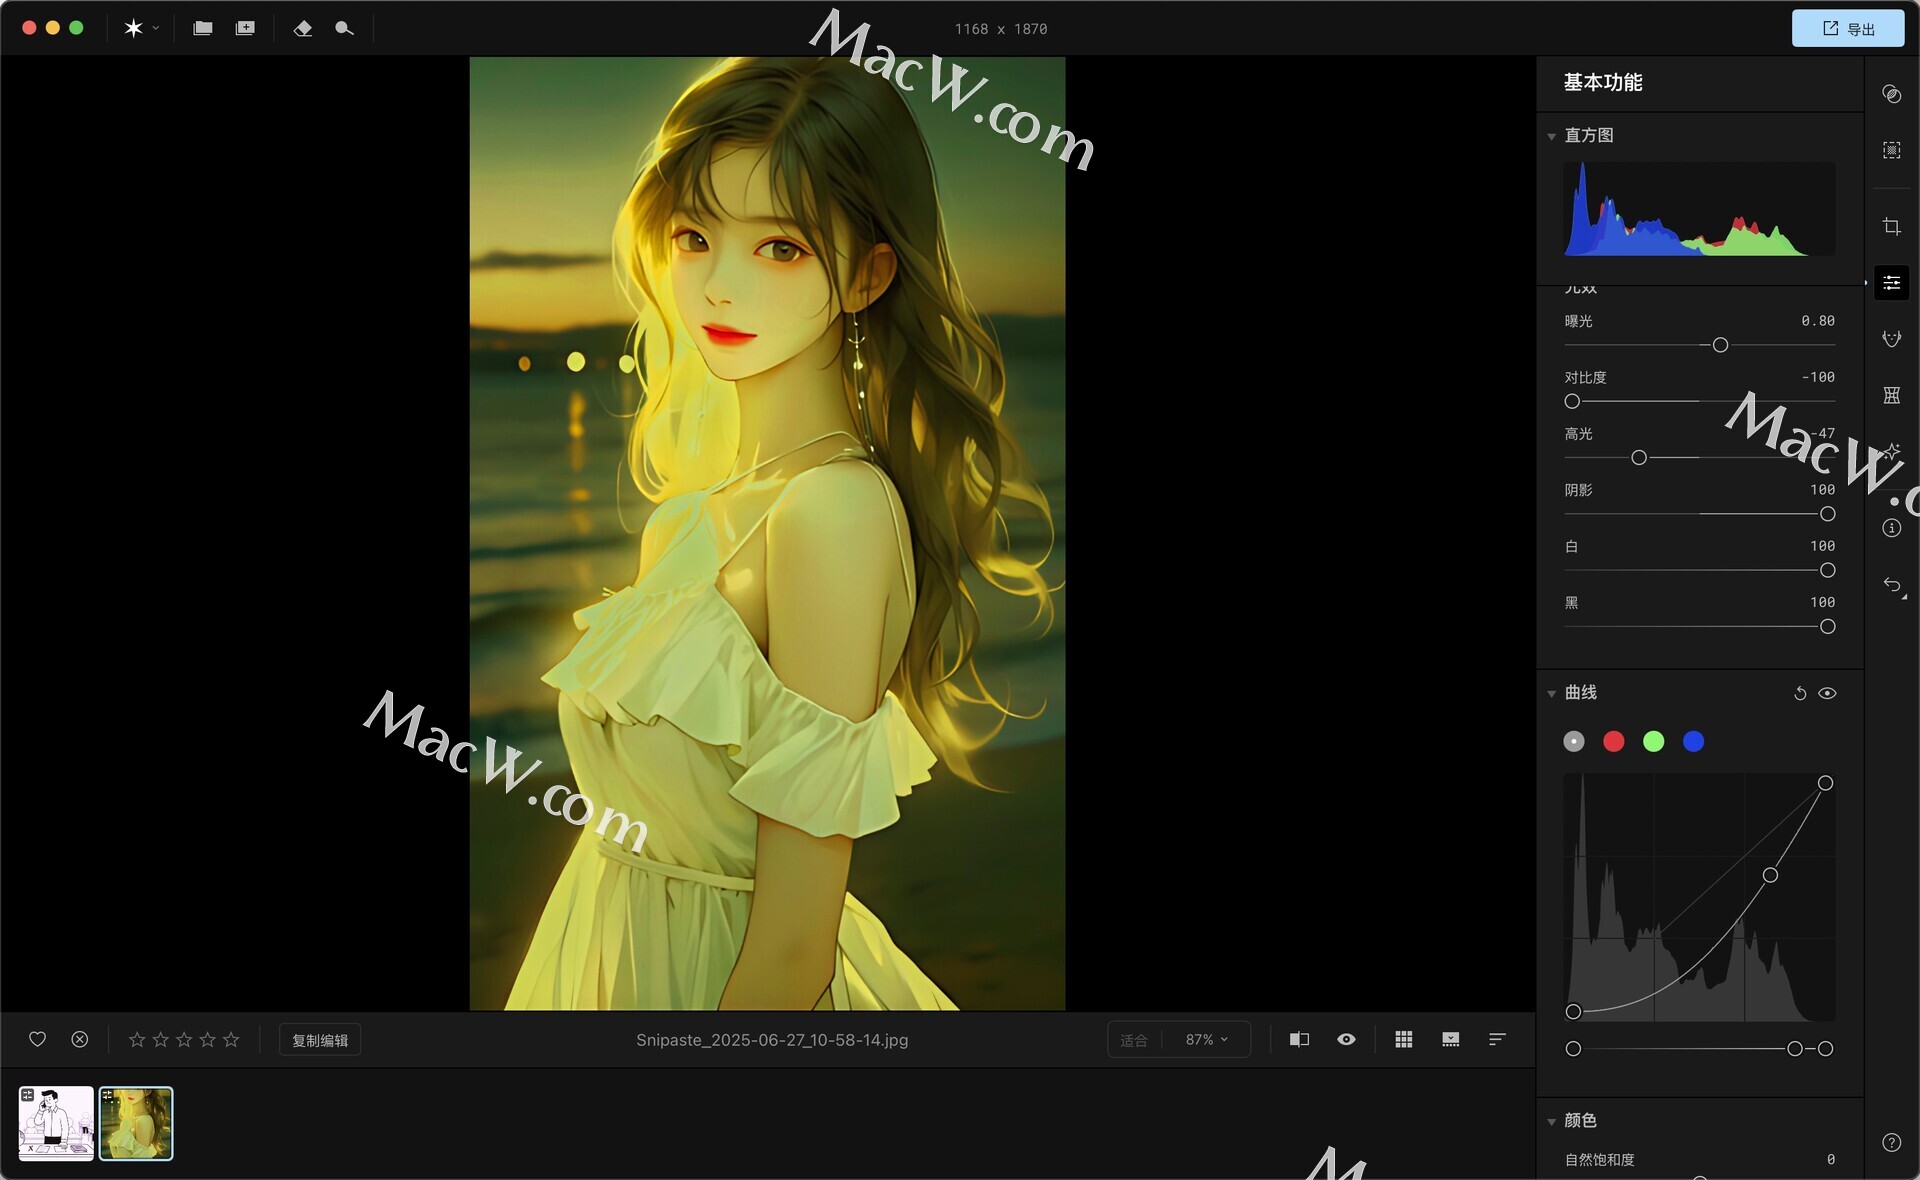
Task: Open the sort options icon
Action: [1497, 1039]
